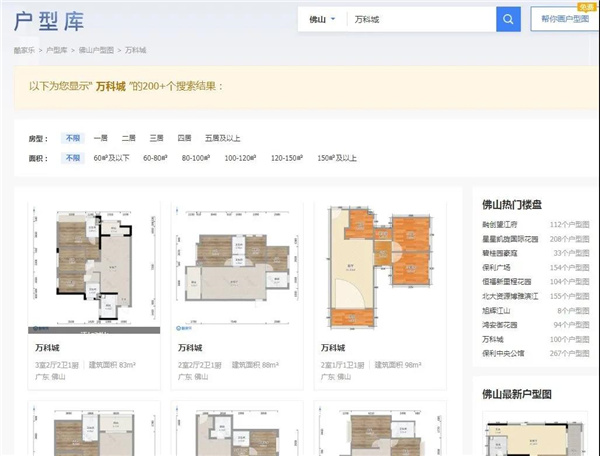600x456 pixels.
Task: Filter area by 80-100㎡
Action: tap(196, 158)
